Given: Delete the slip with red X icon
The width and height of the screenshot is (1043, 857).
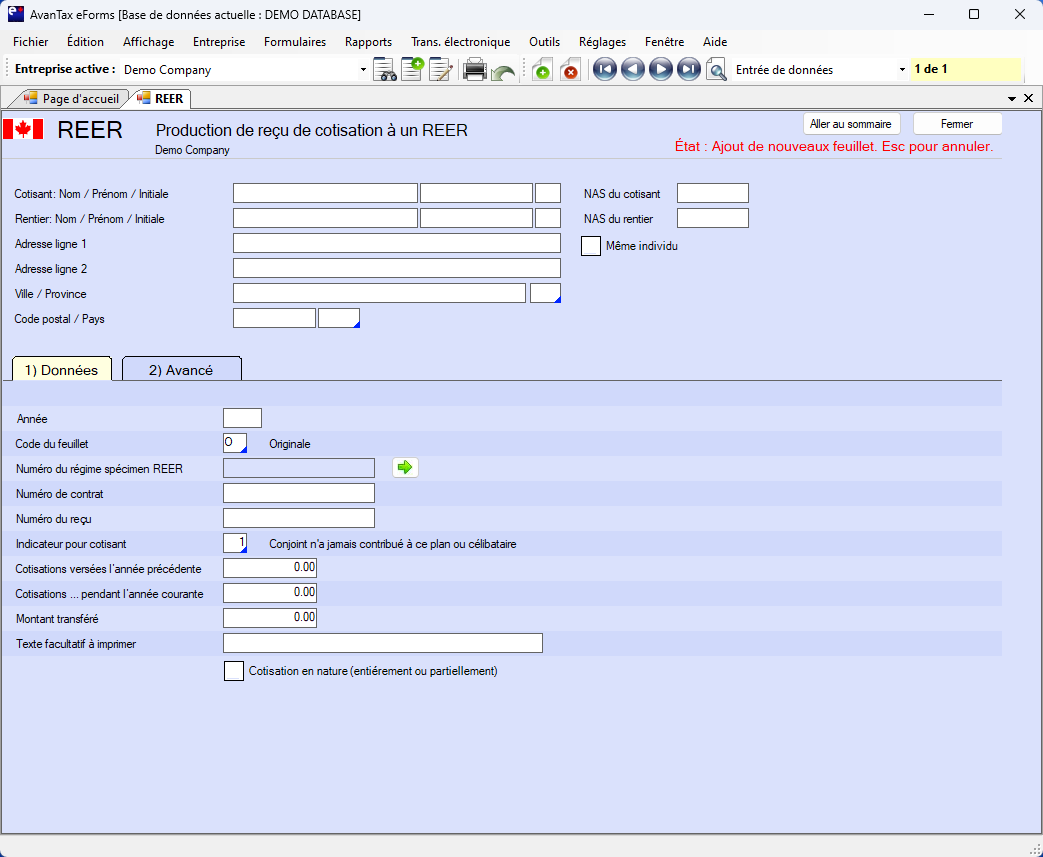Looking at the screenshot, I should [x=570, y=70].
